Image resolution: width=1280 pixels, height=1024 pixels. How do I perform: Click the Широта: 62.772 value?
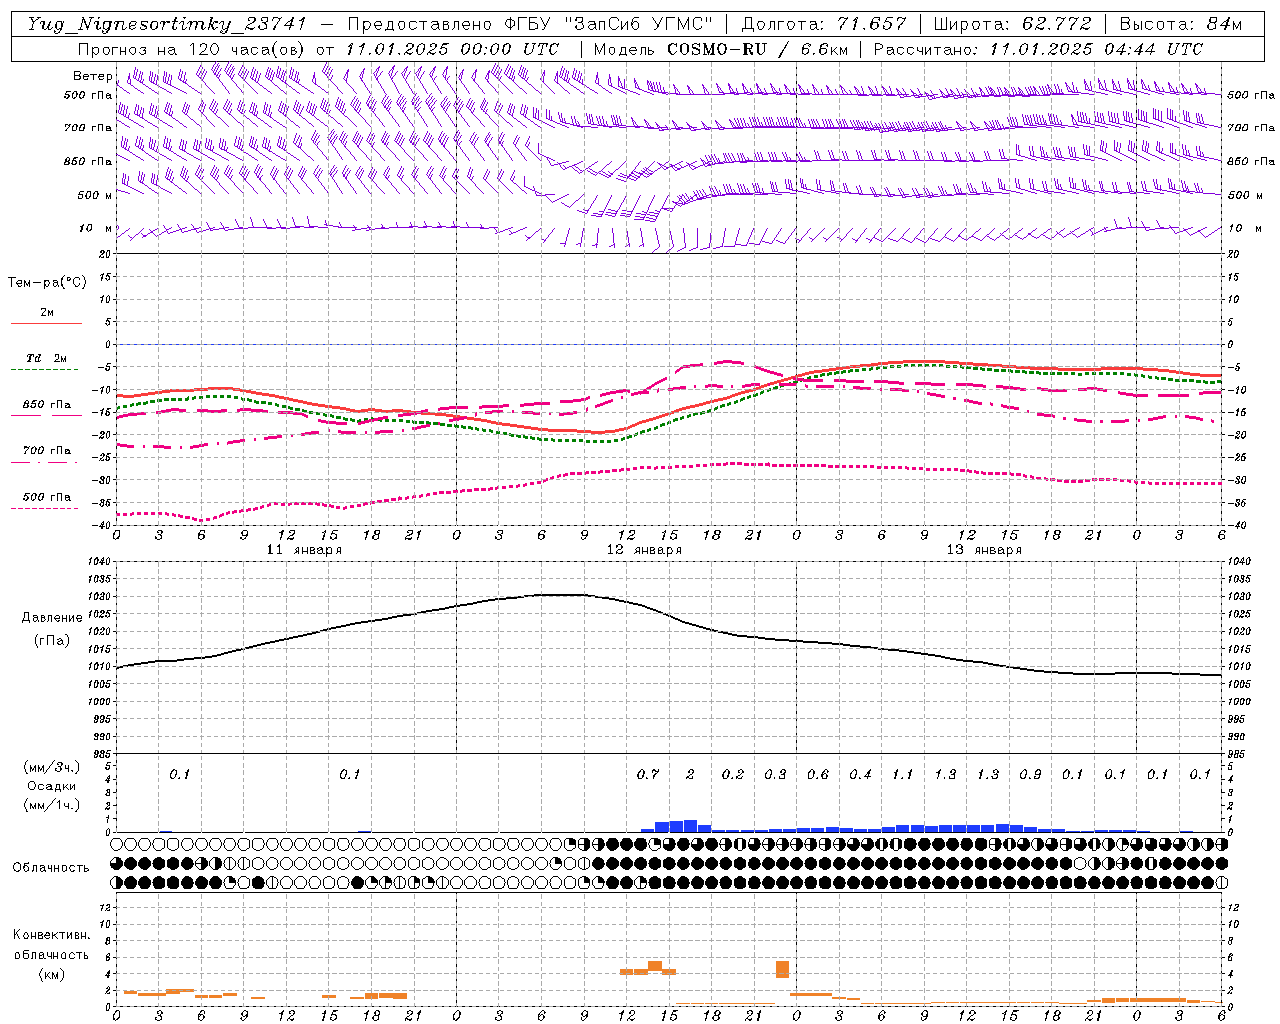click(x=1012, y=24)
